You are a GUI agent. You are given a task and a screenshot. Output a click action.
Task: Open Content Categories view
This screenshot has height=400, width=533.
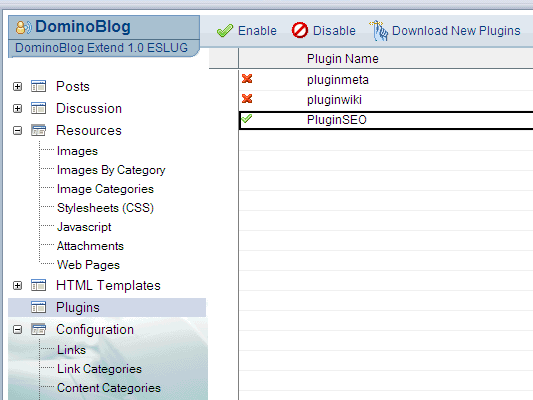109,388
